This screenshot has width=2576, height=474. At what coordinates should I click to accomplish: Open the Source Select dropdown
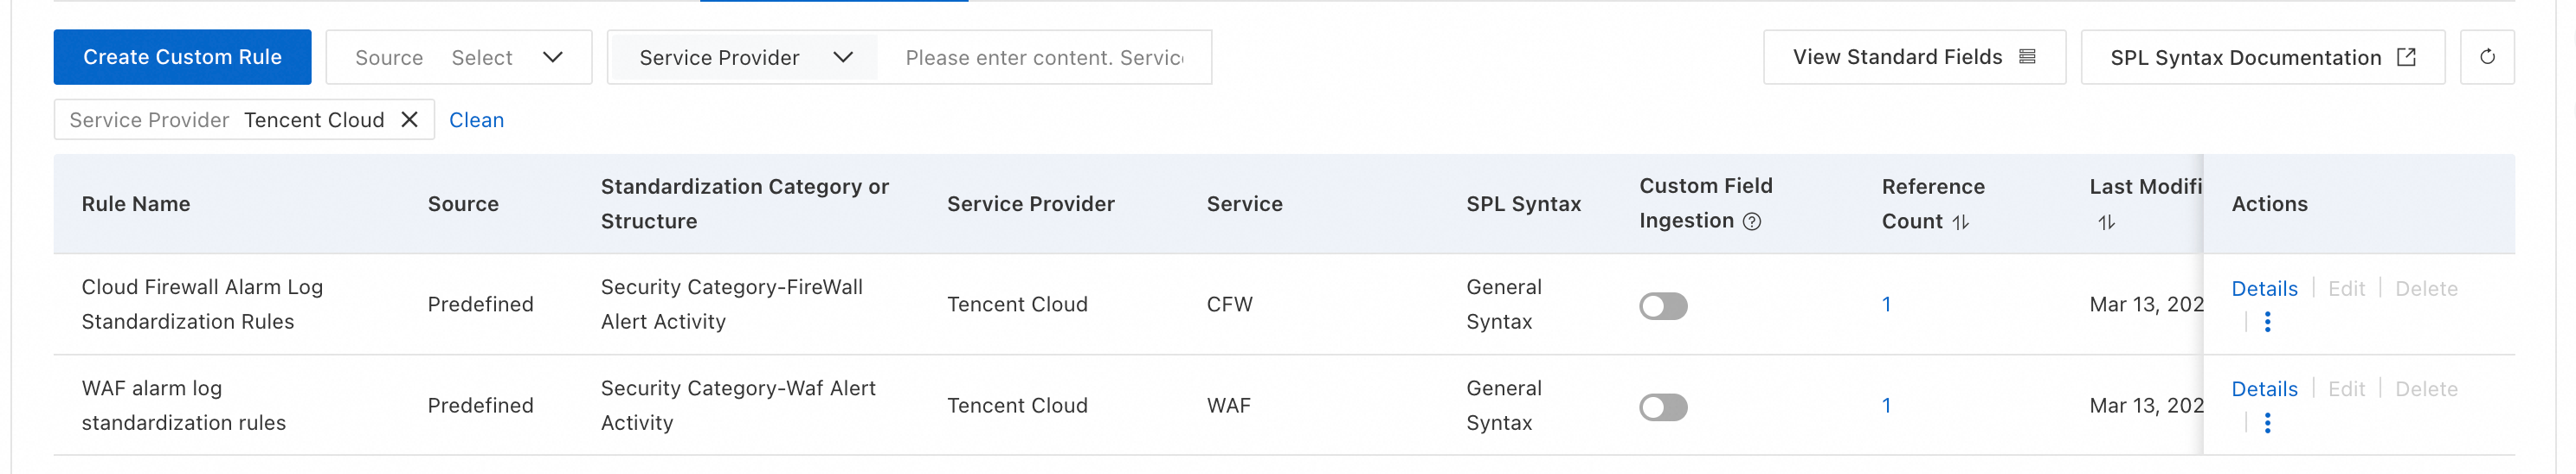pos(507,58)
